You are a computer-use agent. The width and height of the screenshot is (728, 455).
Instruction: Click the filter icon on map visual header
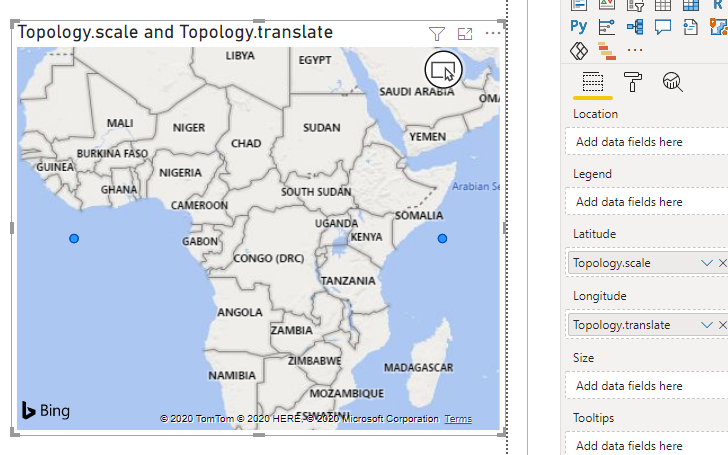[x=436, y=34]
